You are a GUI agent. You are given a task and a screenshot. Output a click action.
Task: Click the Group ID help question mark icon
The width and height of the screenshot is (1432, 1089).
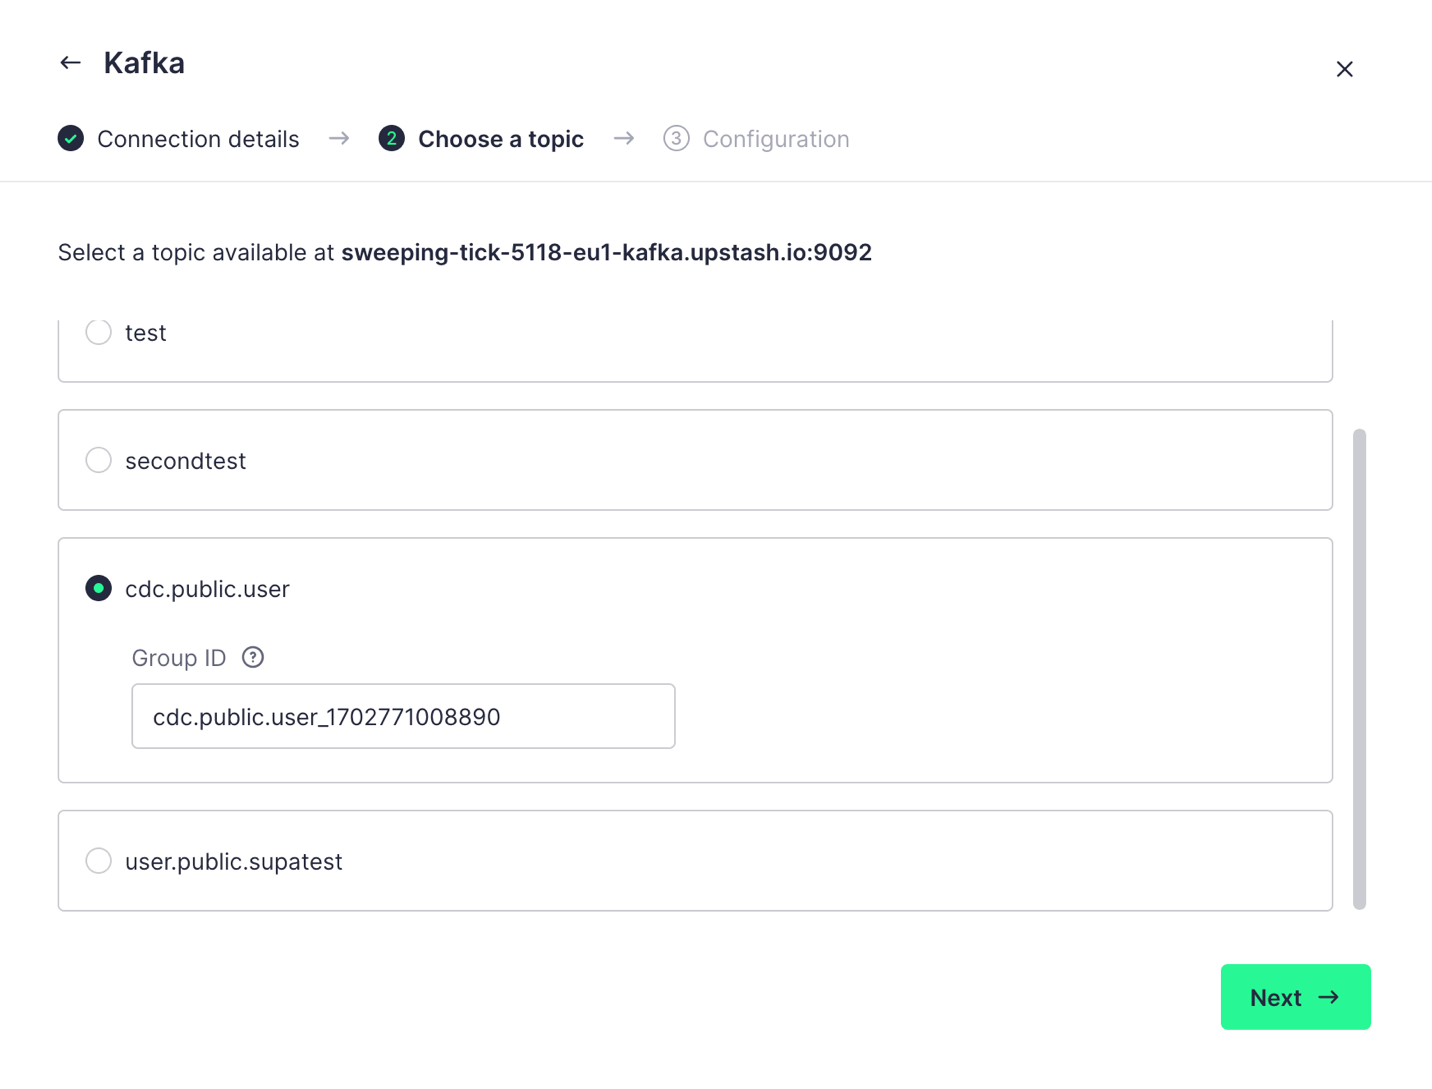pos(253,658)
